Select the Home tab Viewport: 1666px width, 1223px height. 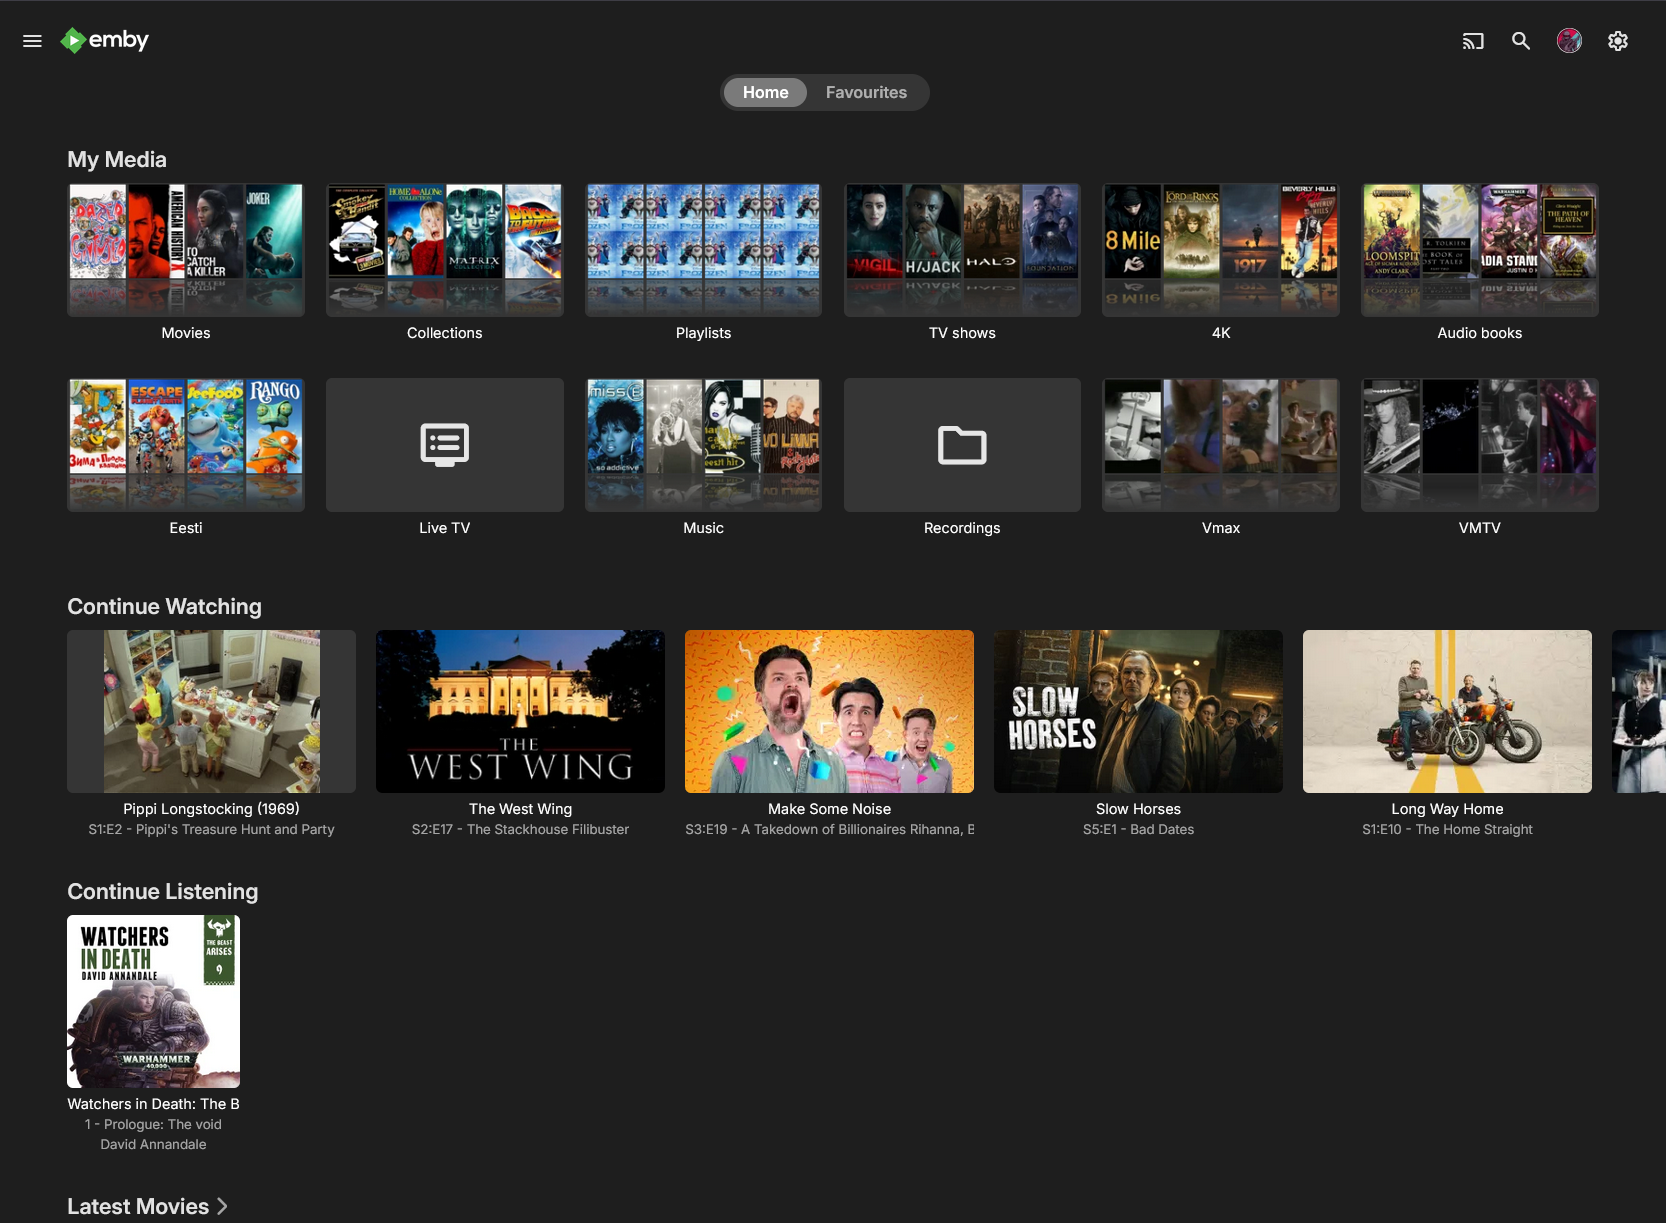765,92
